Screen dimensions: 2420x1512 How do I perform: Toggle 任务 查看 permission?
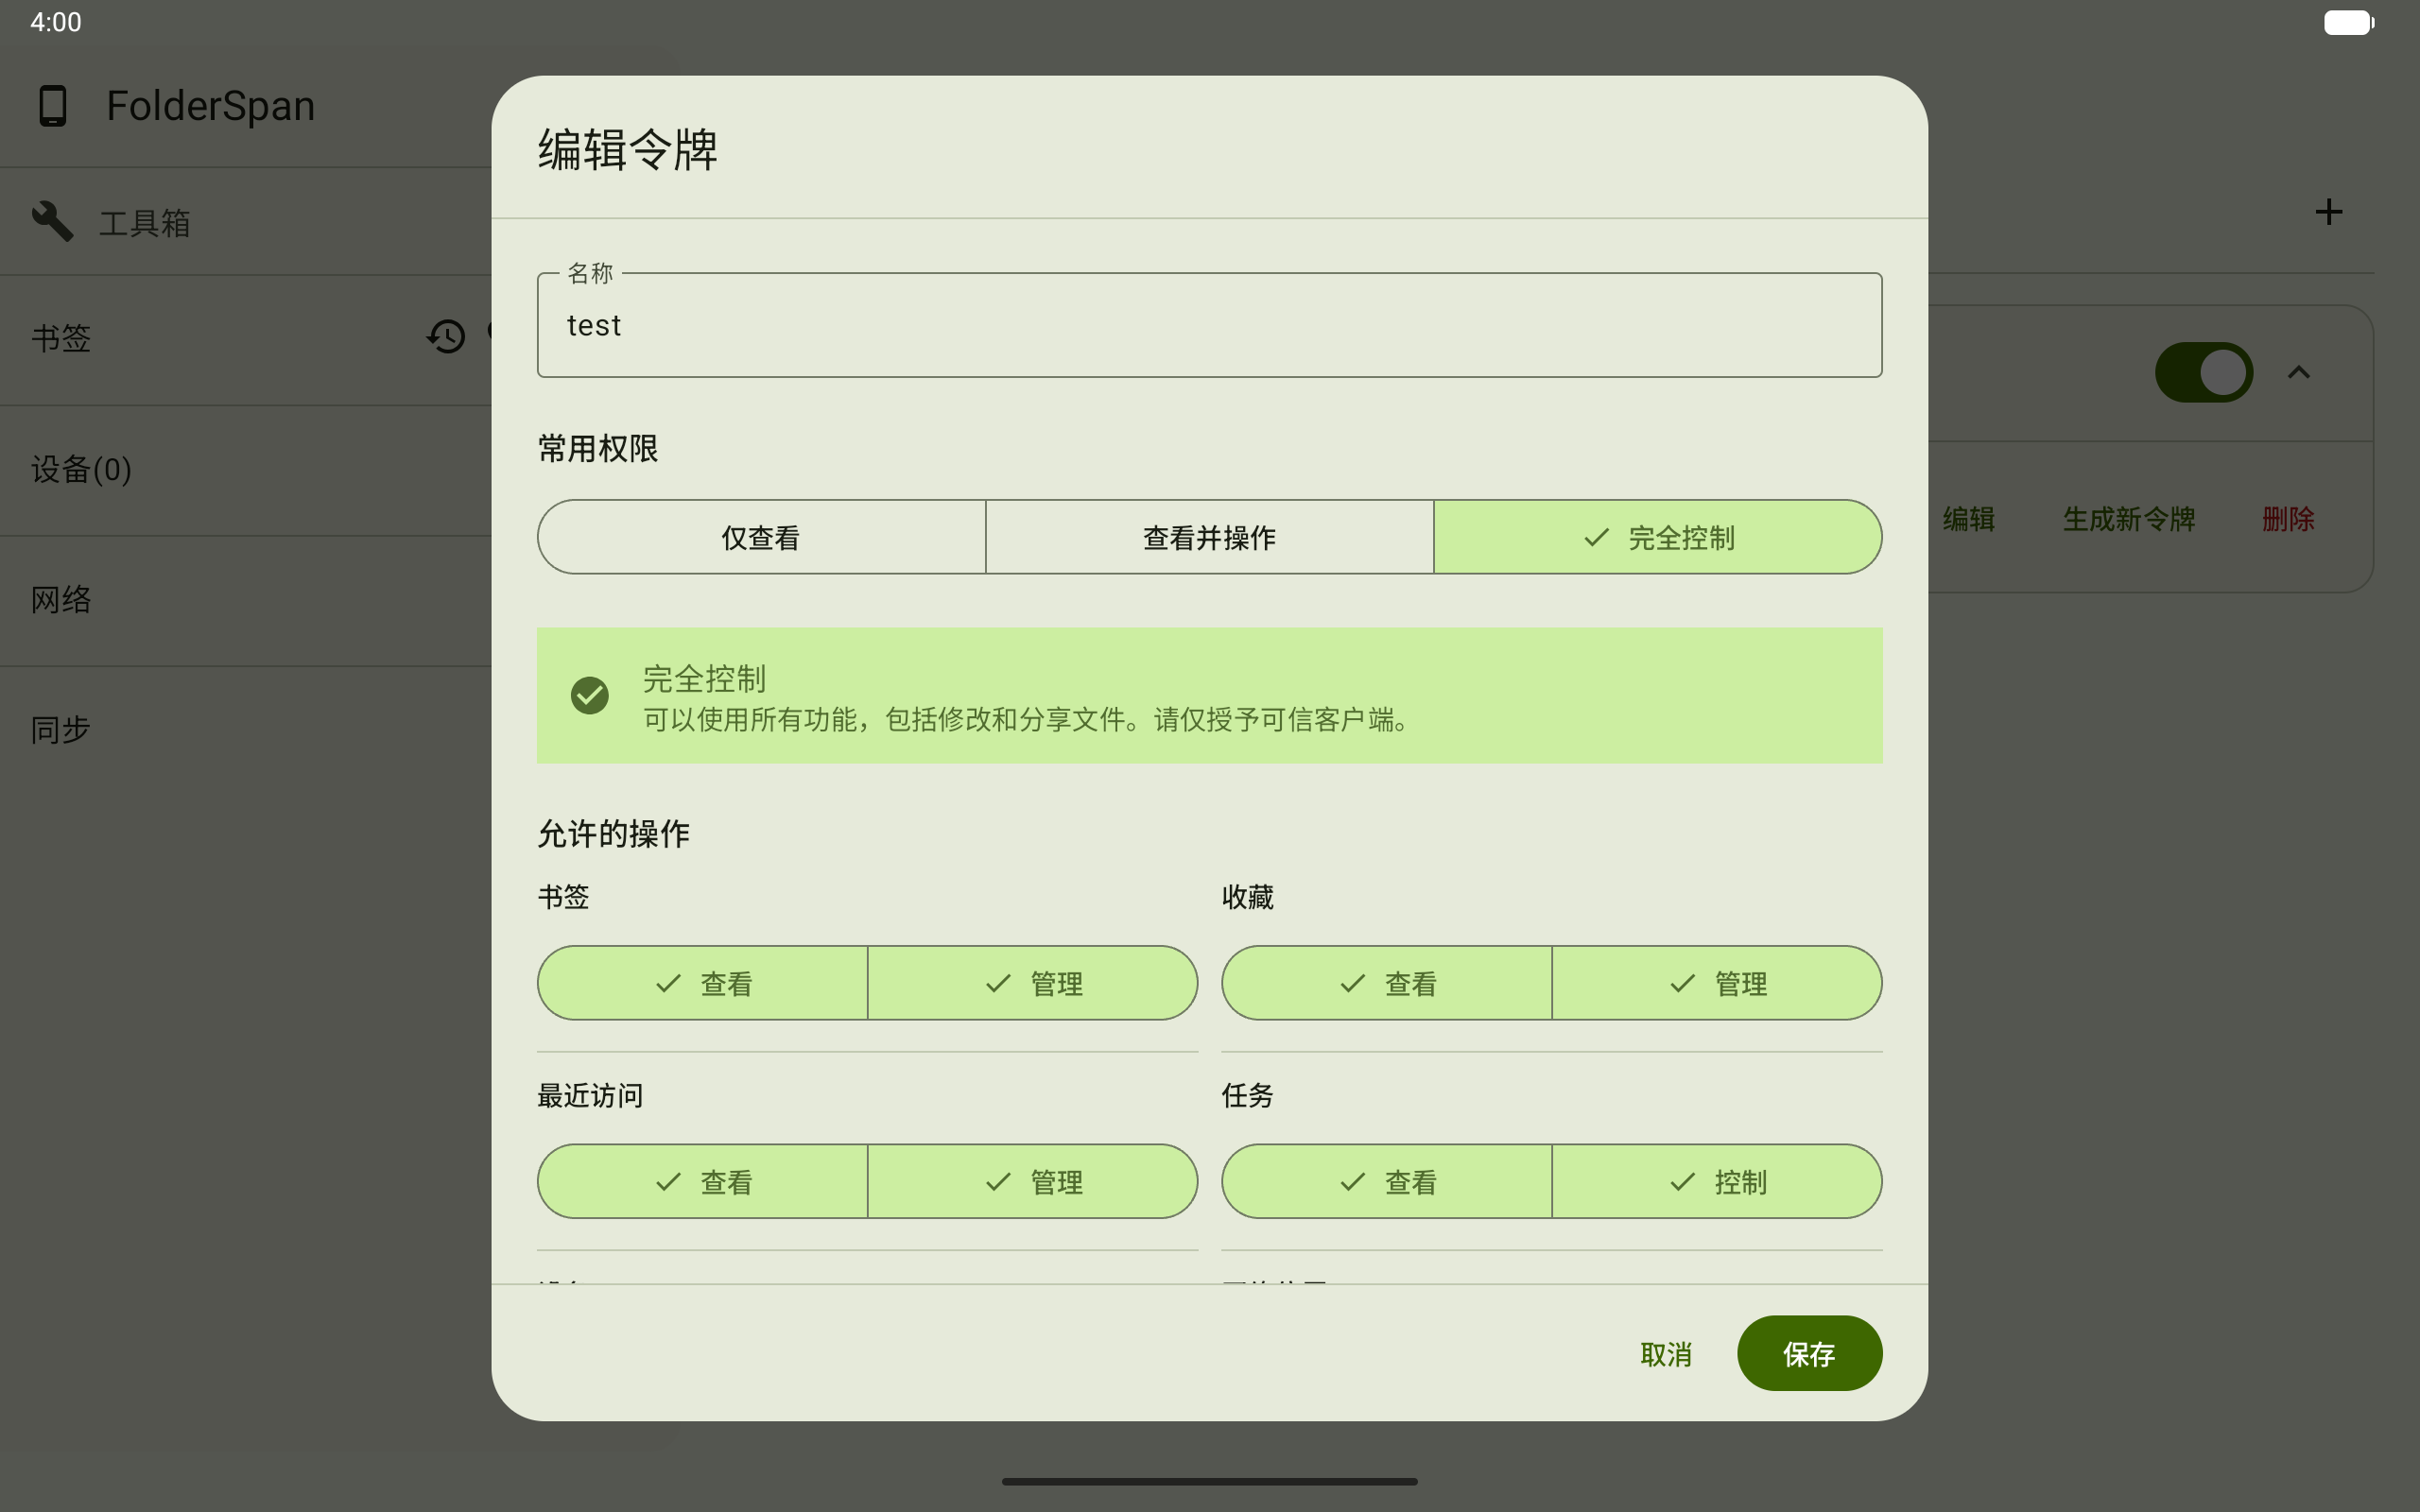1386,1181
